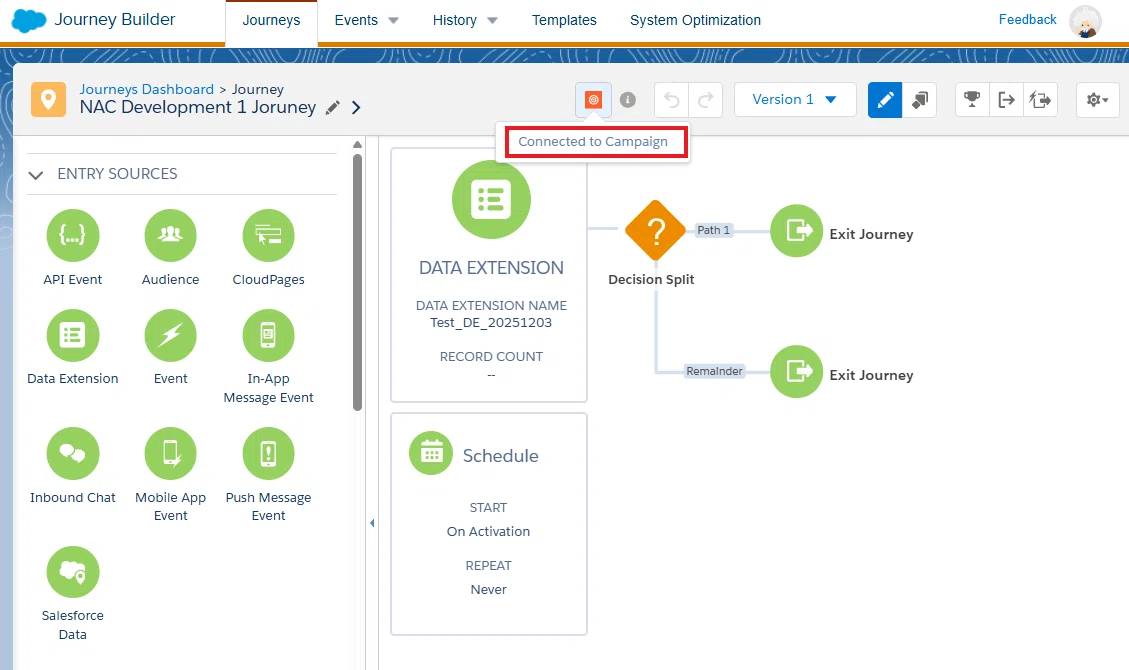Edit journey name with pencil icon
The width and height of the screenshot is (1129, 670).
(333, 108)
